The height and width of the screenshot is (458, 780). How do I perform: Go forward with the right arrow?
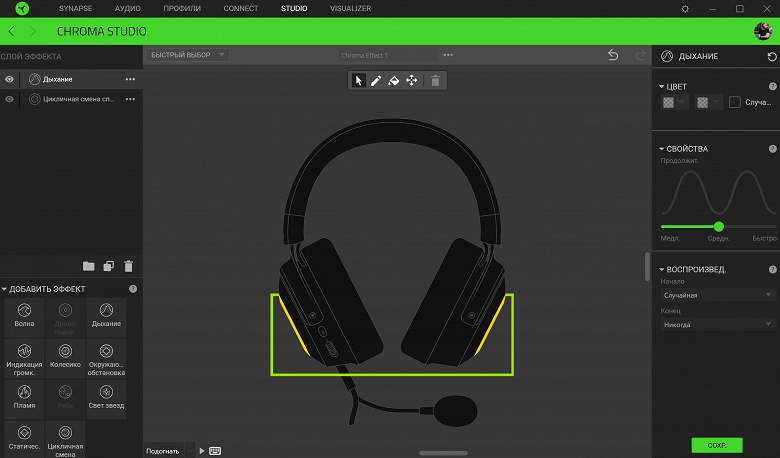coord(33,31)
